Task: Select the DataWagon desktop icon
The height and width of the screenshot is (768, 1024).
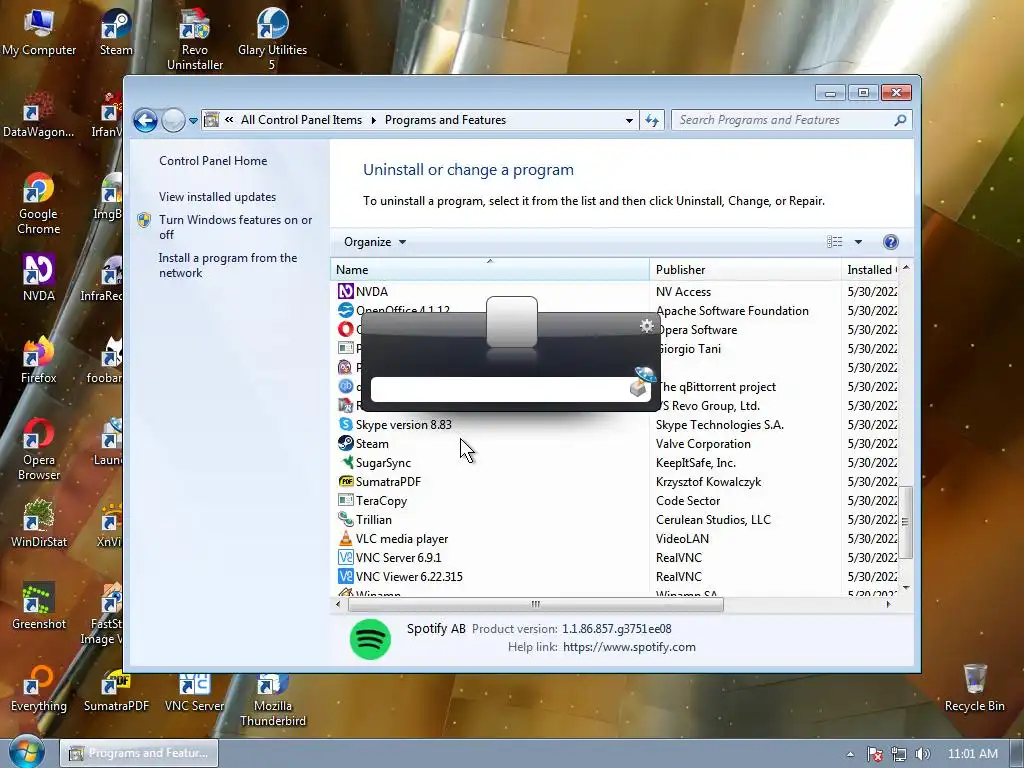Action: pos(39,114)
